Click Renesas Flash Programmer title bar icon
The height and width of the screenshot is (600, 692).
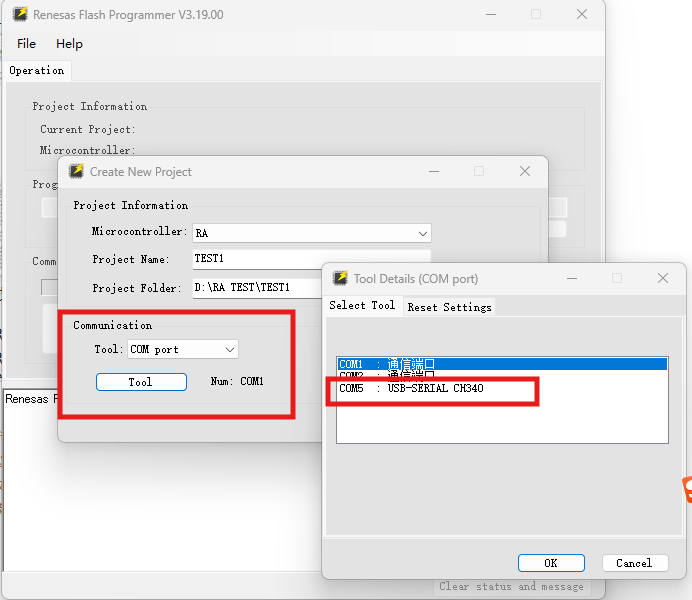(x=20, y=14)
